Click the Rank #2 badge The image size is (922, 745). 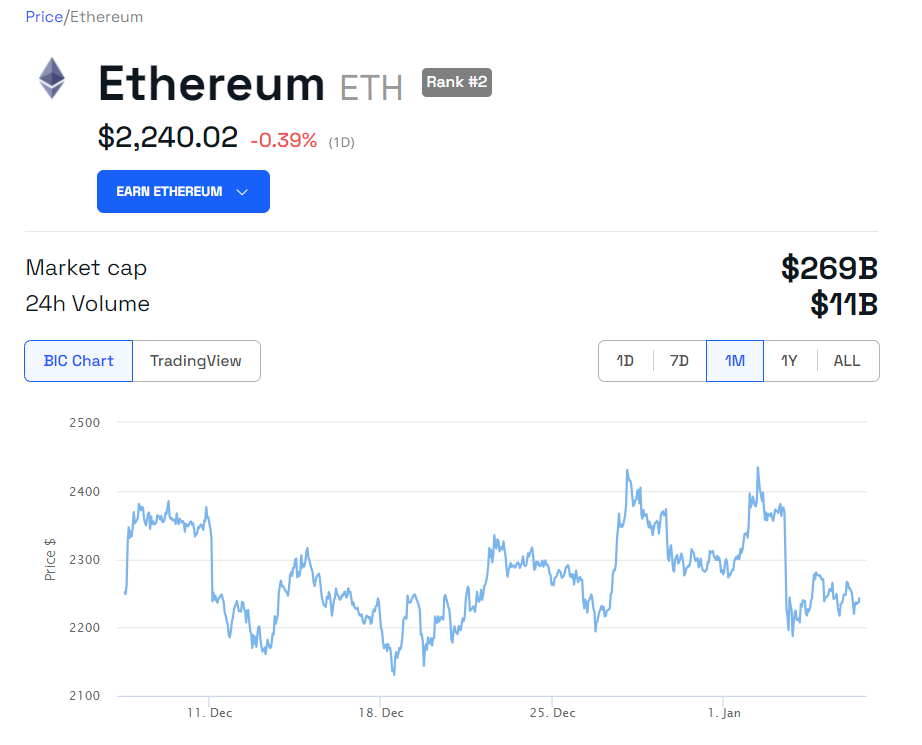(457, 82)
